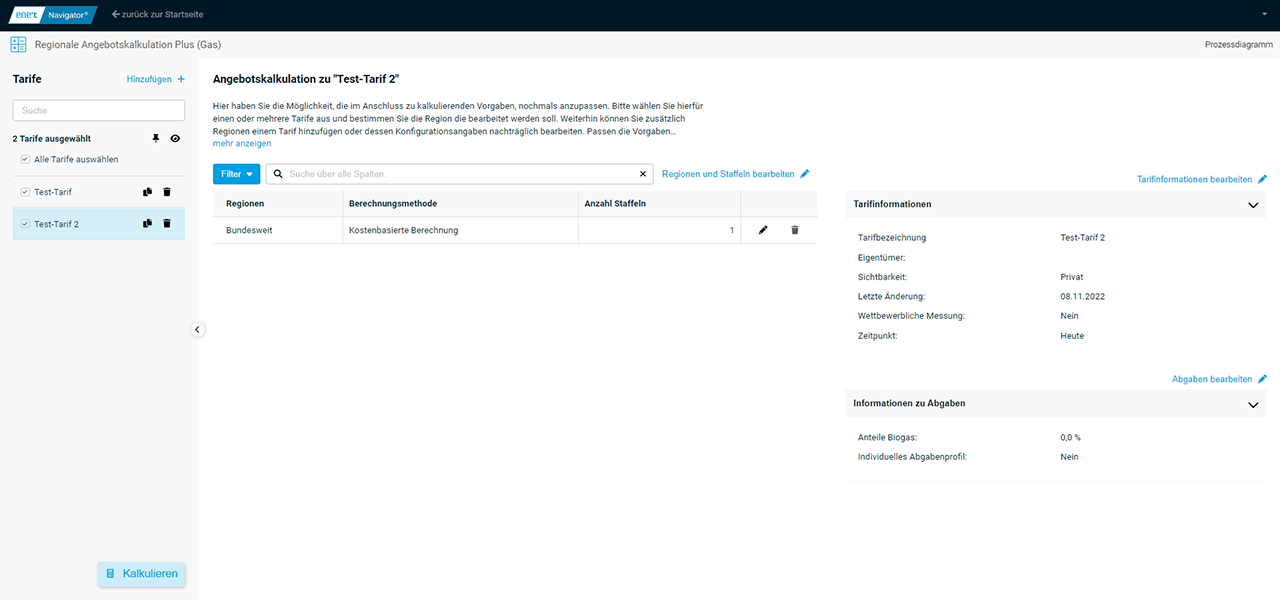This screenshot has width=1280, height=600.
Task: Toggle the Test-Tarif 2 checkbox
Action: coord(25,224)
